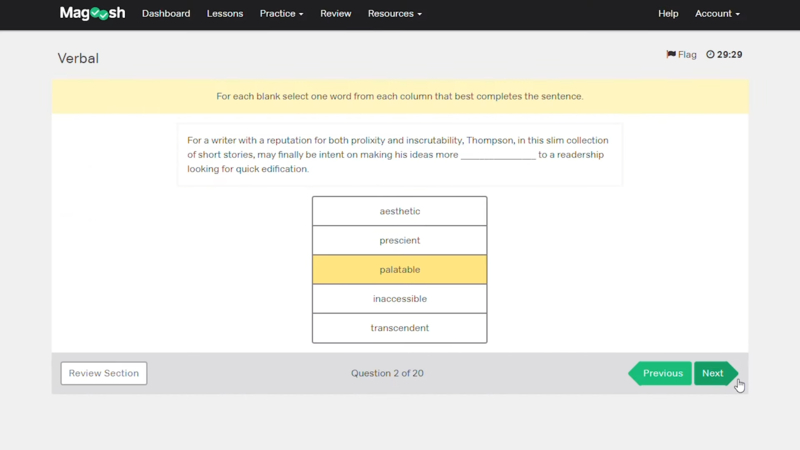This screenshot has height=450, width=800.
Task: Click the 'Question 2 of 20' label
Action: [x=387, y=373]
